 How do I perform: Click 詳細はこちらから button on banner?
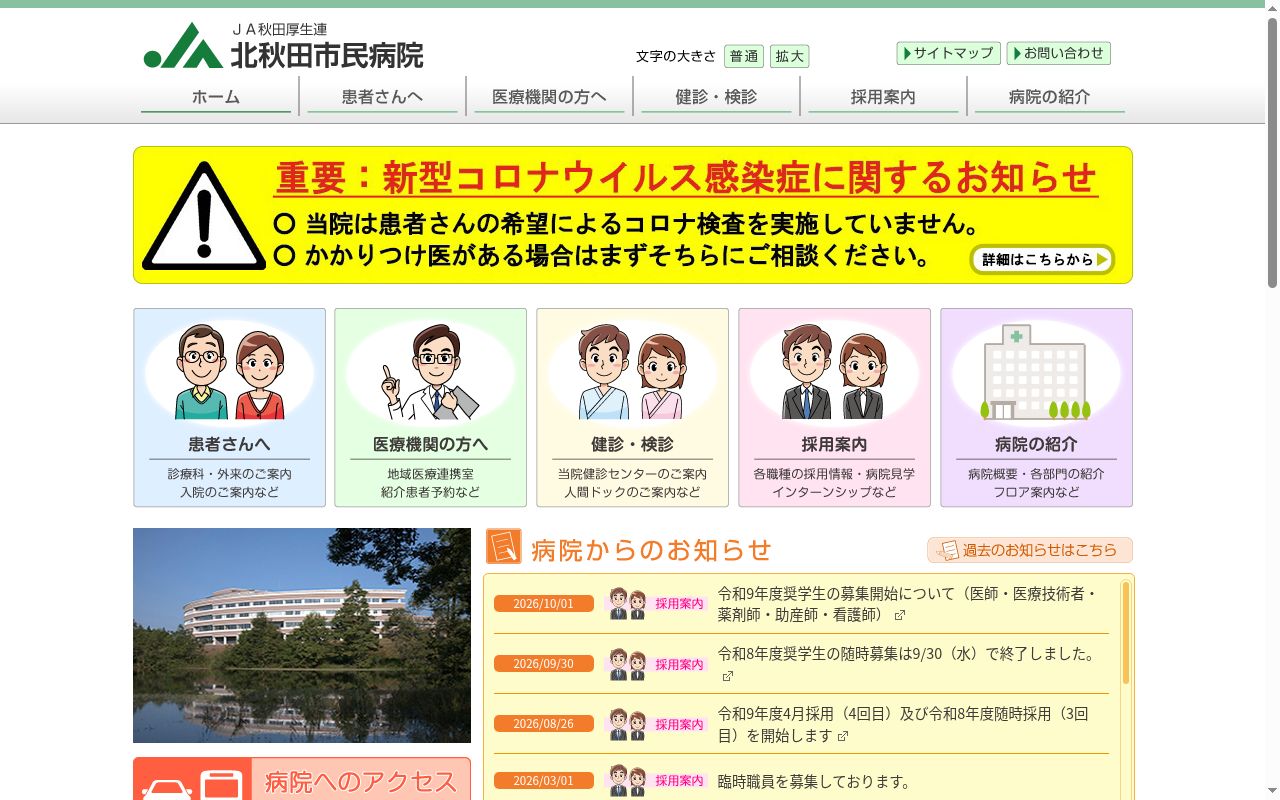[1042, 259]
